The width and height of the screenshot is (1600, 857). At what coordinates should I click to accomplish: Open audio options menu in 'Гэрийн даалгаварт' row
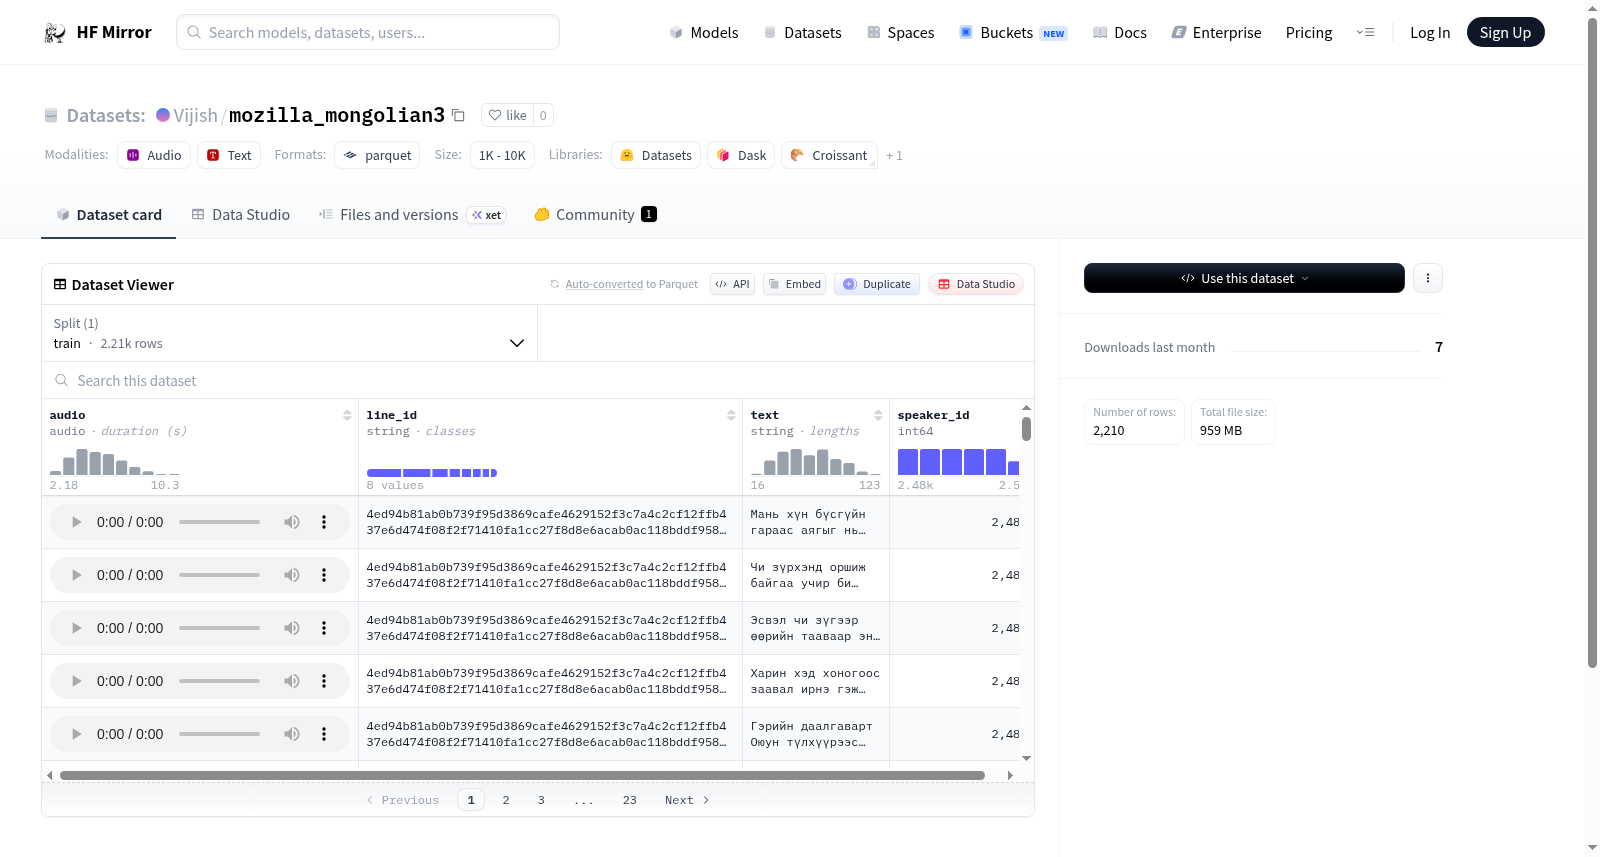[x=324, y=734]
